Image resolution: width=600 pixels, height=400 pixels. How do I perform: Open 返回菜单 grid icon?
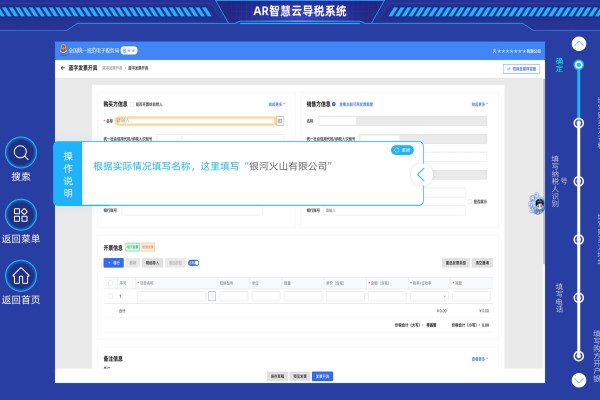tap(21, 215)
